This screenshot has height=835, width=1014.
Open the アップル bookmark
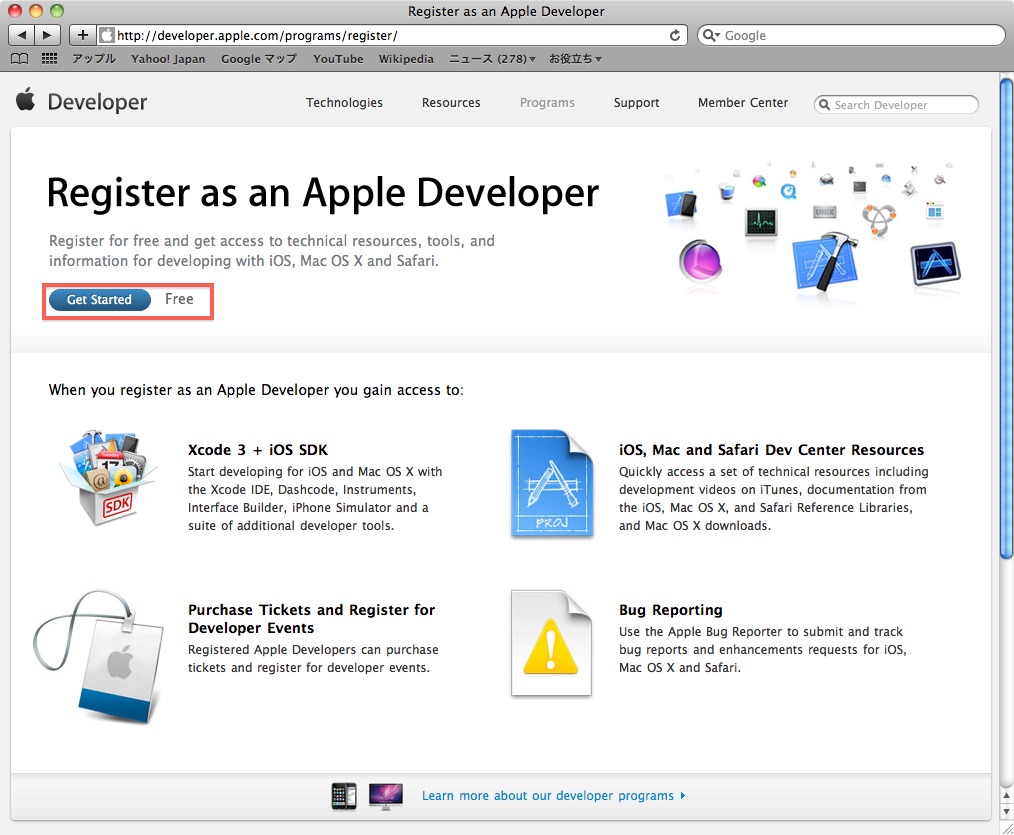[x=94, y=59]
